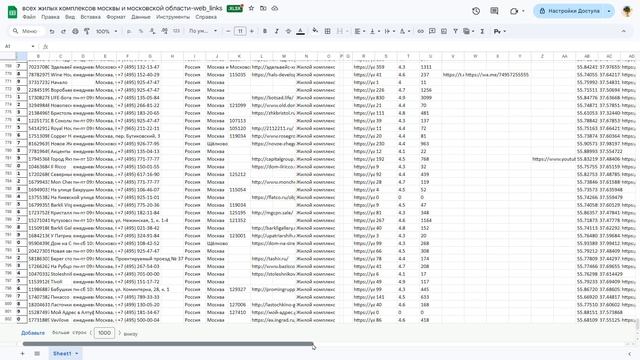Open text wrapping dropdown
640x360 pixels.
click(x=389, y=31)
